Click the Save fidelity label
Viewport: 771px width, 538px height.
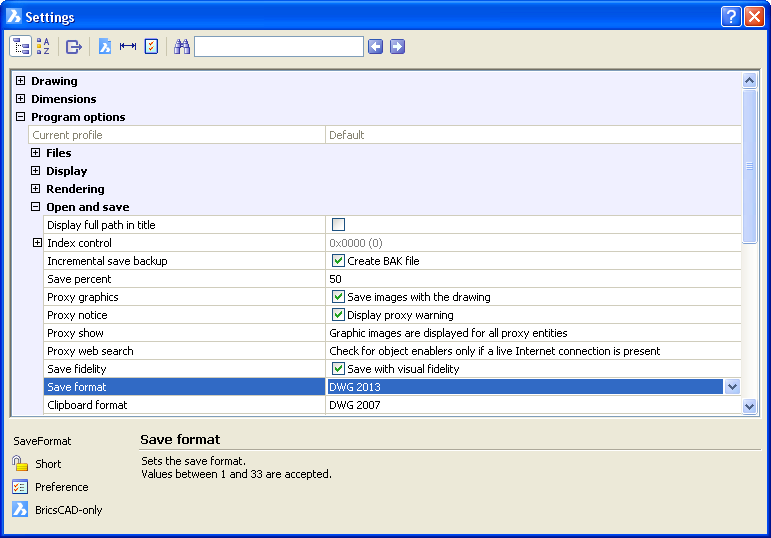tap(77, 369)
